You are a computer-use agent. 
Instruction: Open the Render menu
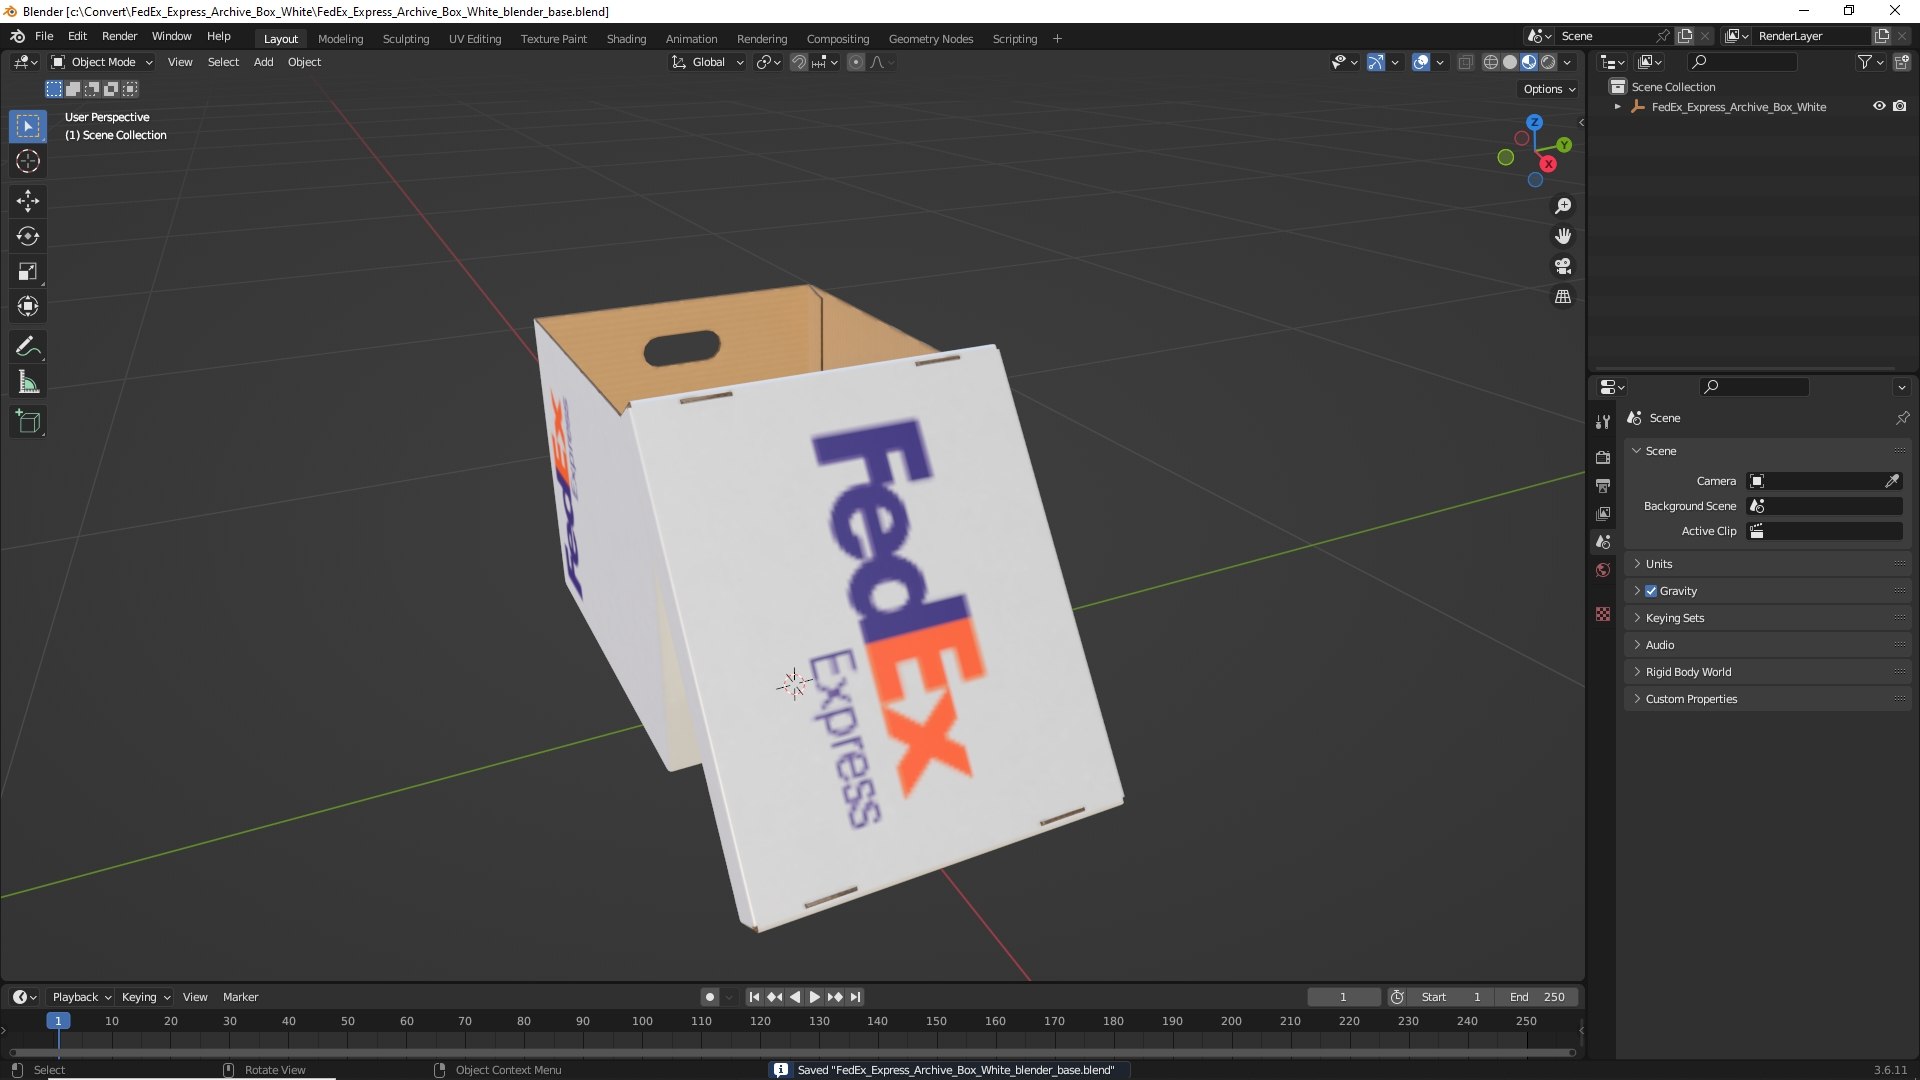119,36
